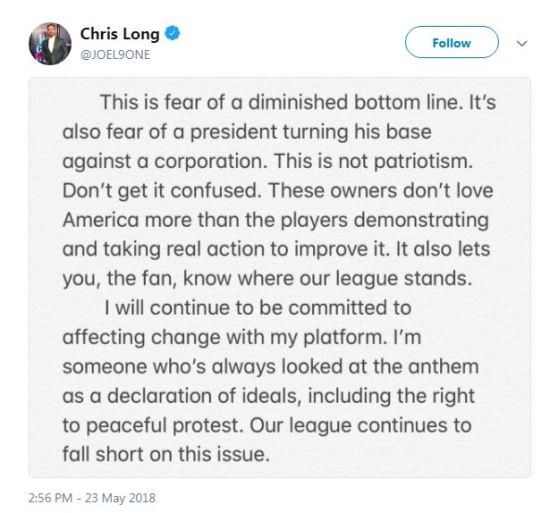This screenshot has width=550, height=513.
Task: Click the blue verified badge
Action: click(173, 33)
